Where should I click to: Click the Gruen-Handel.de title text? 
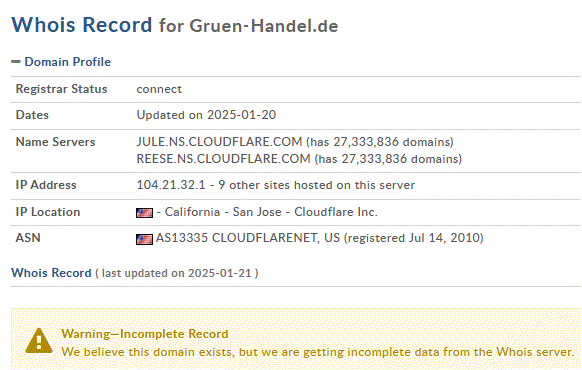(x=264, y=26)
